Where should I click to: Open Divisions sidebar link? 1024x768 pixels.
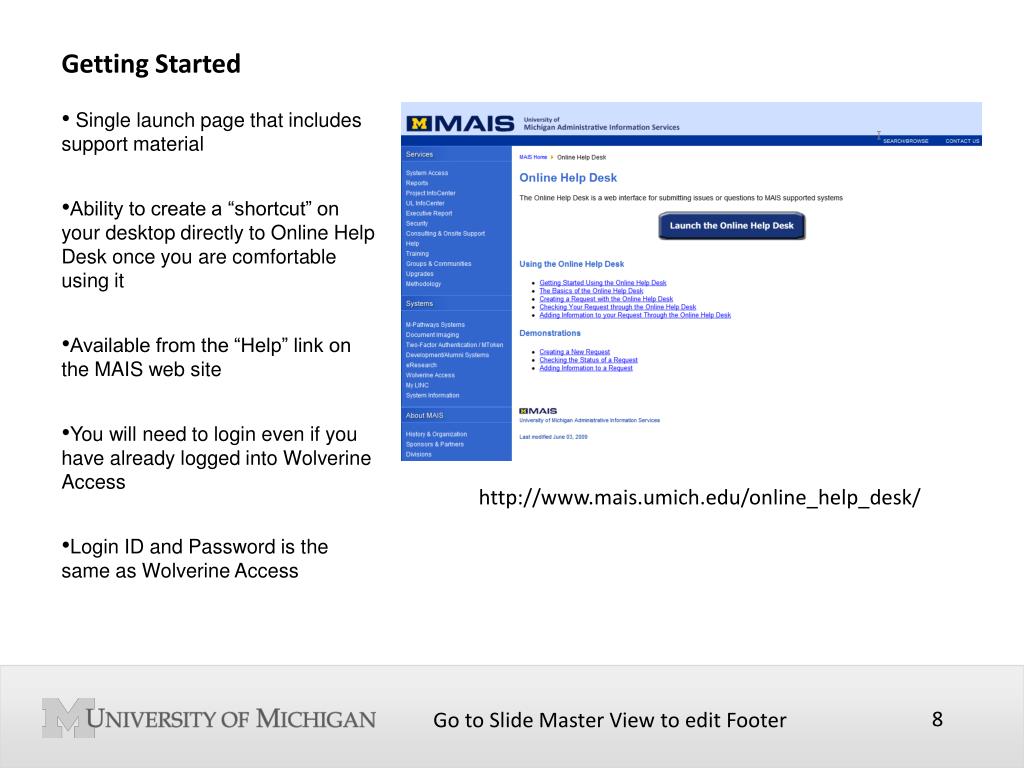coord(419,455)
